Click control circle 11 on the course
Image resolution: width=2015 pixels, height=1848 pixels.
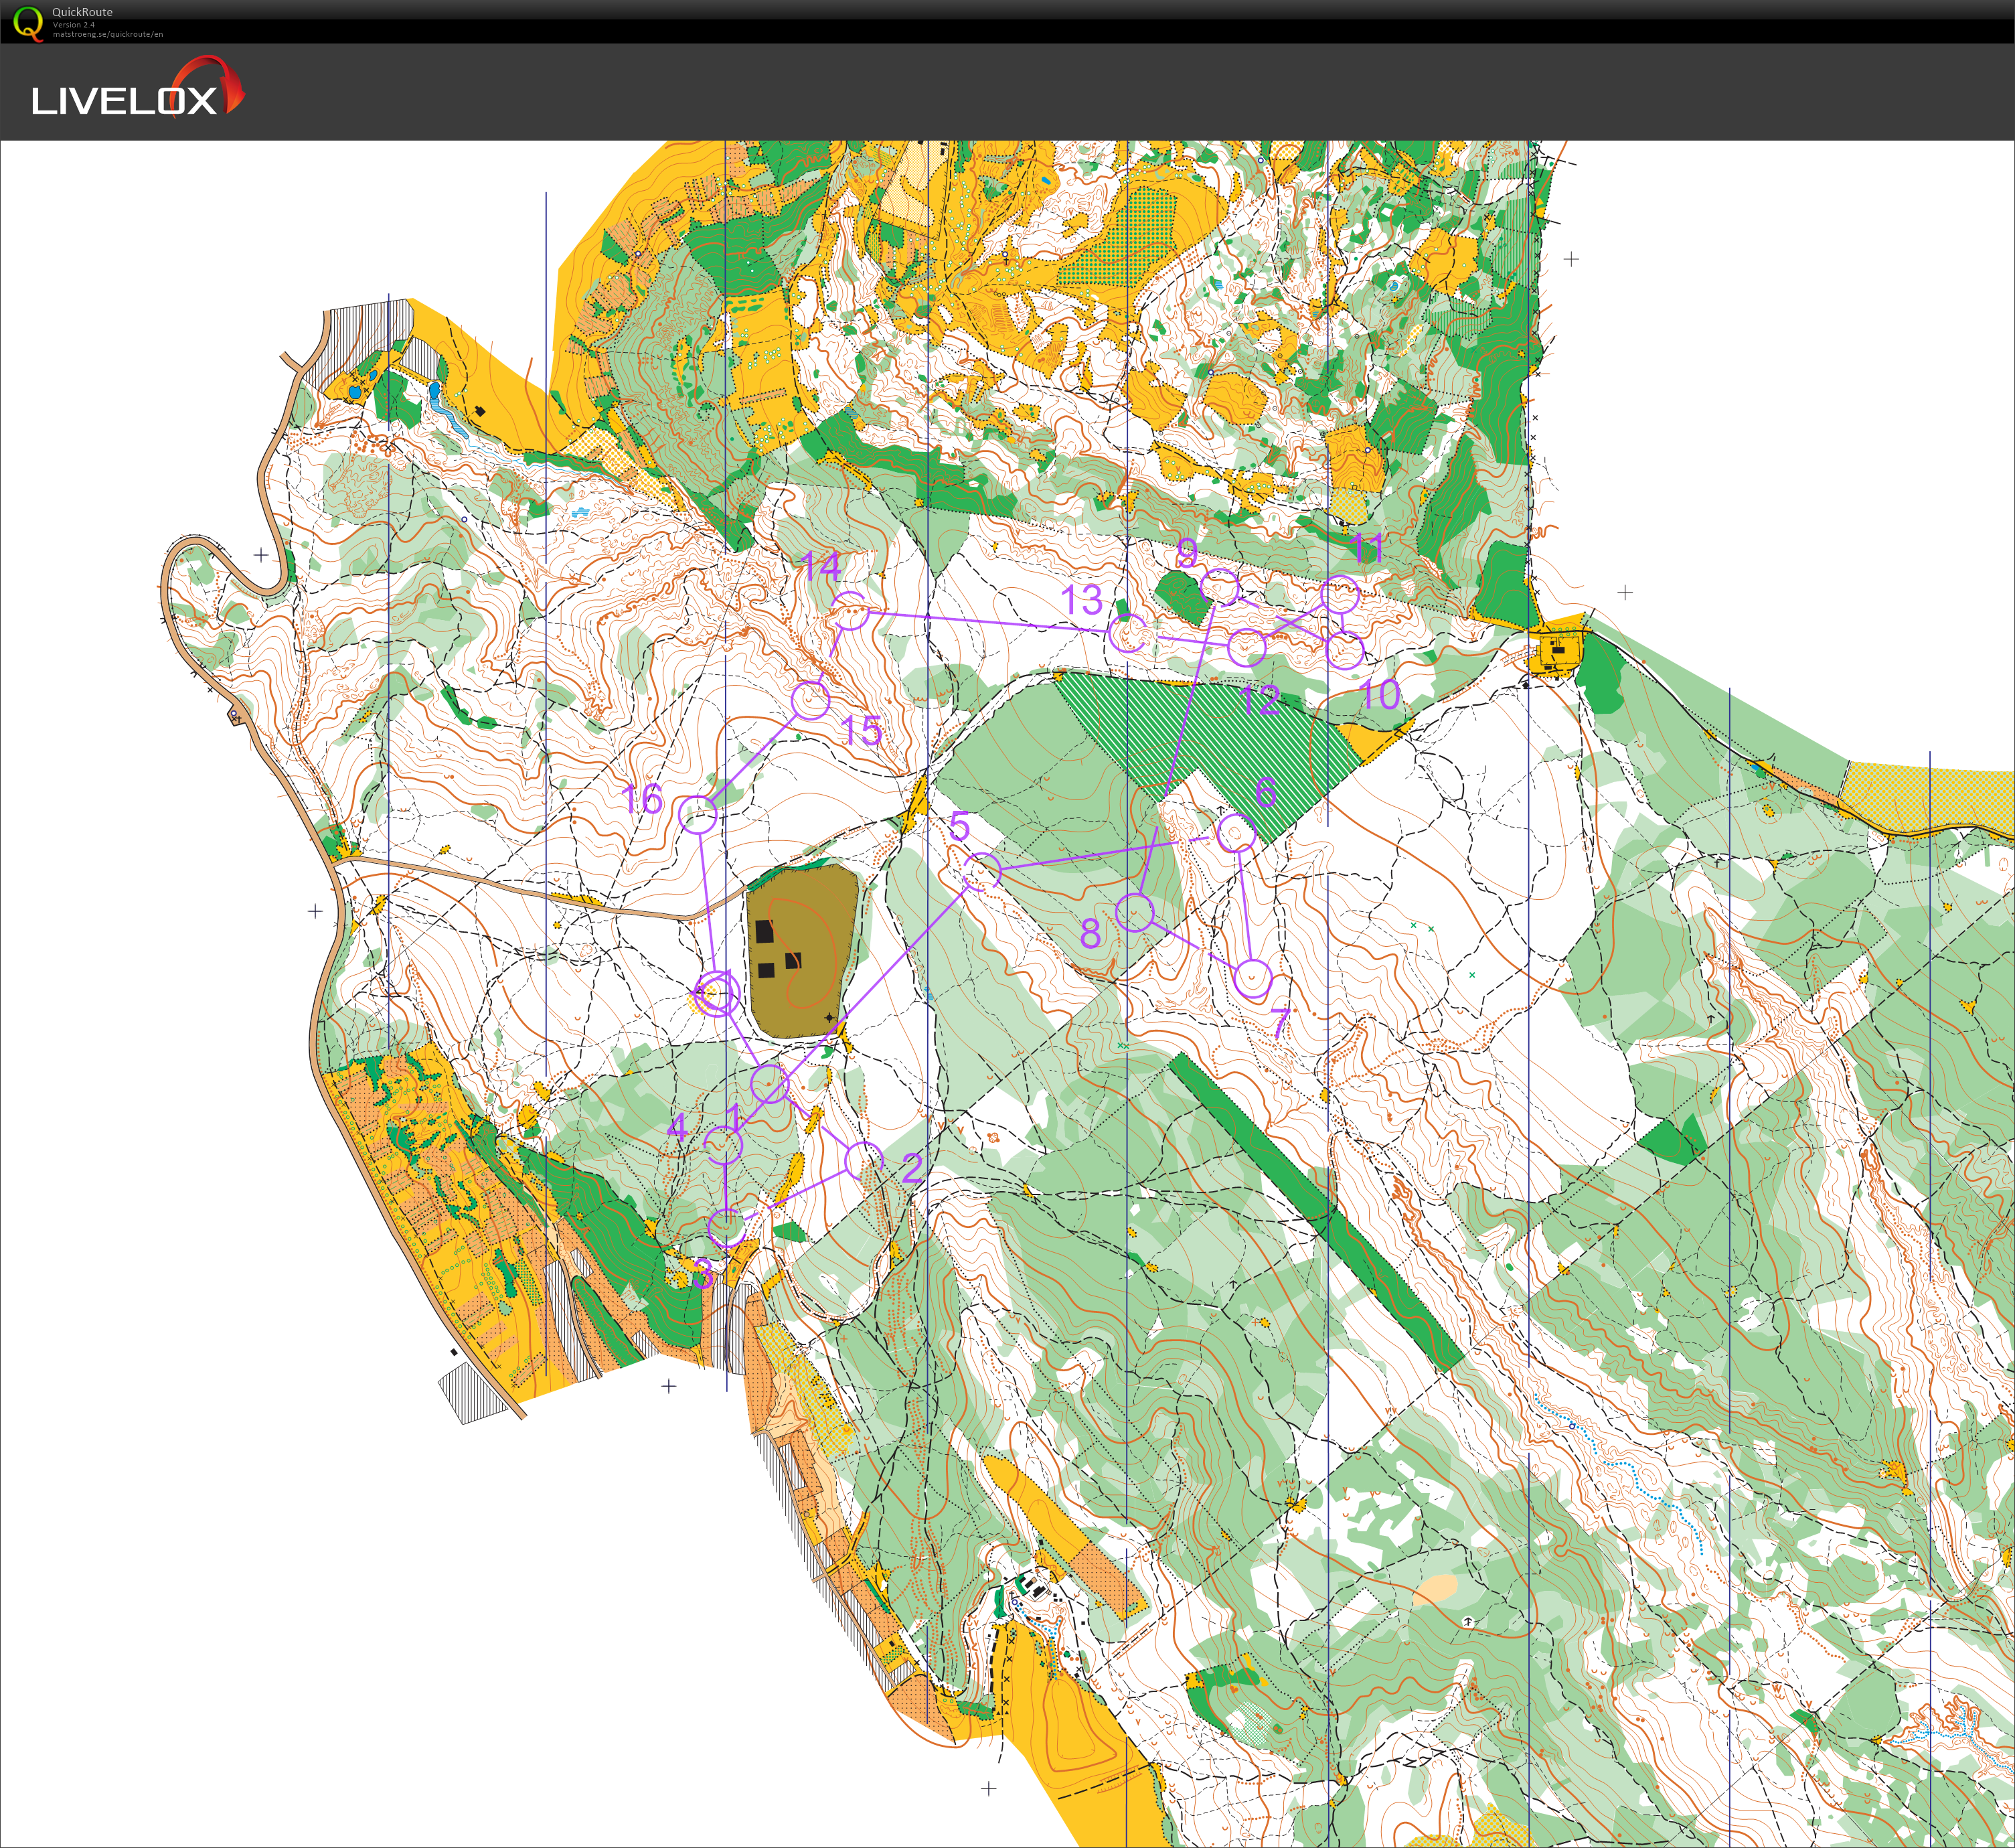[x=1340, y=595]
